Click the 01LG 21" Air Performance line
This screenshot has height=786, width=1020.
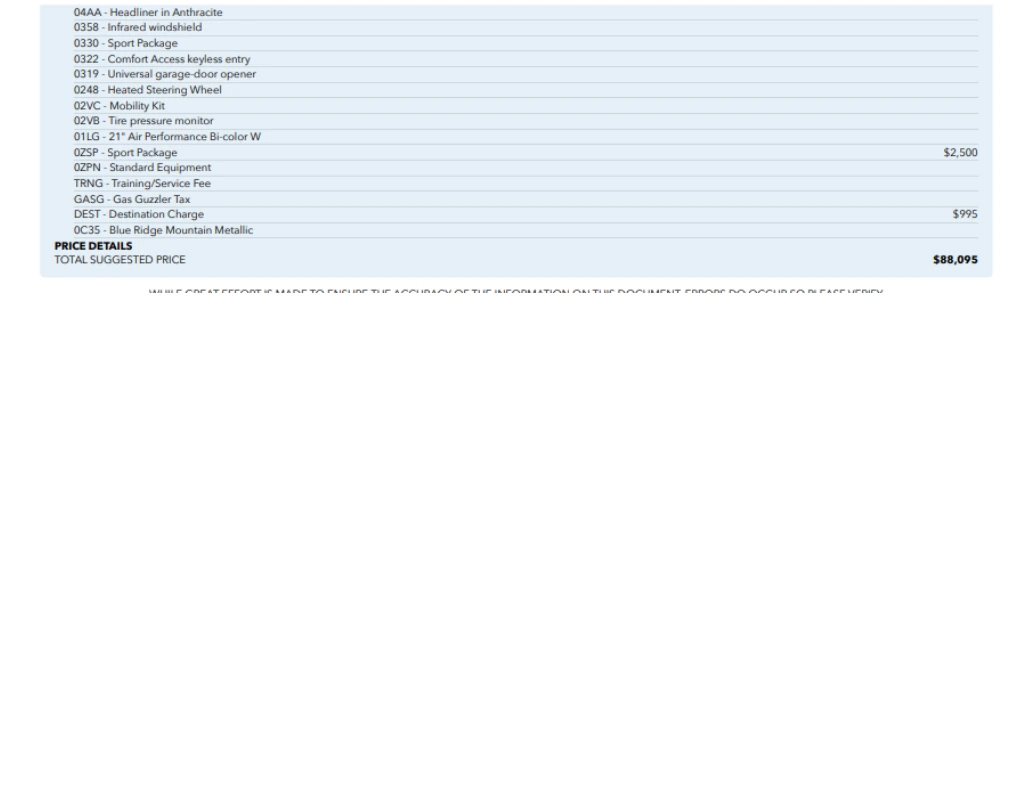tap(167, 137)
